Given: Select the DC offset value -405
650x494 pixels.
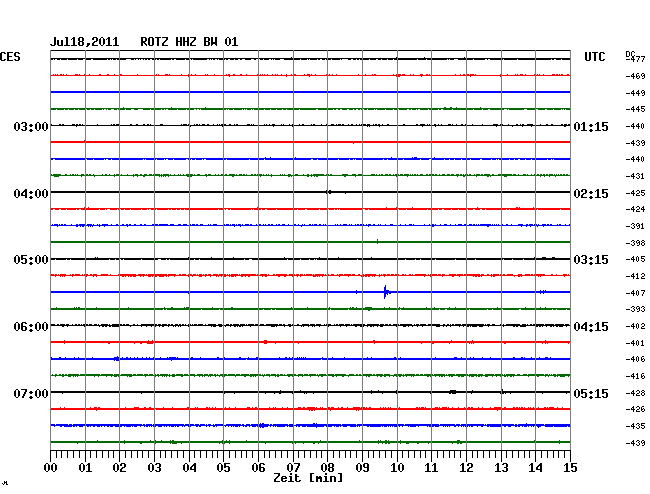Looking at the screenshot, I should coord(635,259).
